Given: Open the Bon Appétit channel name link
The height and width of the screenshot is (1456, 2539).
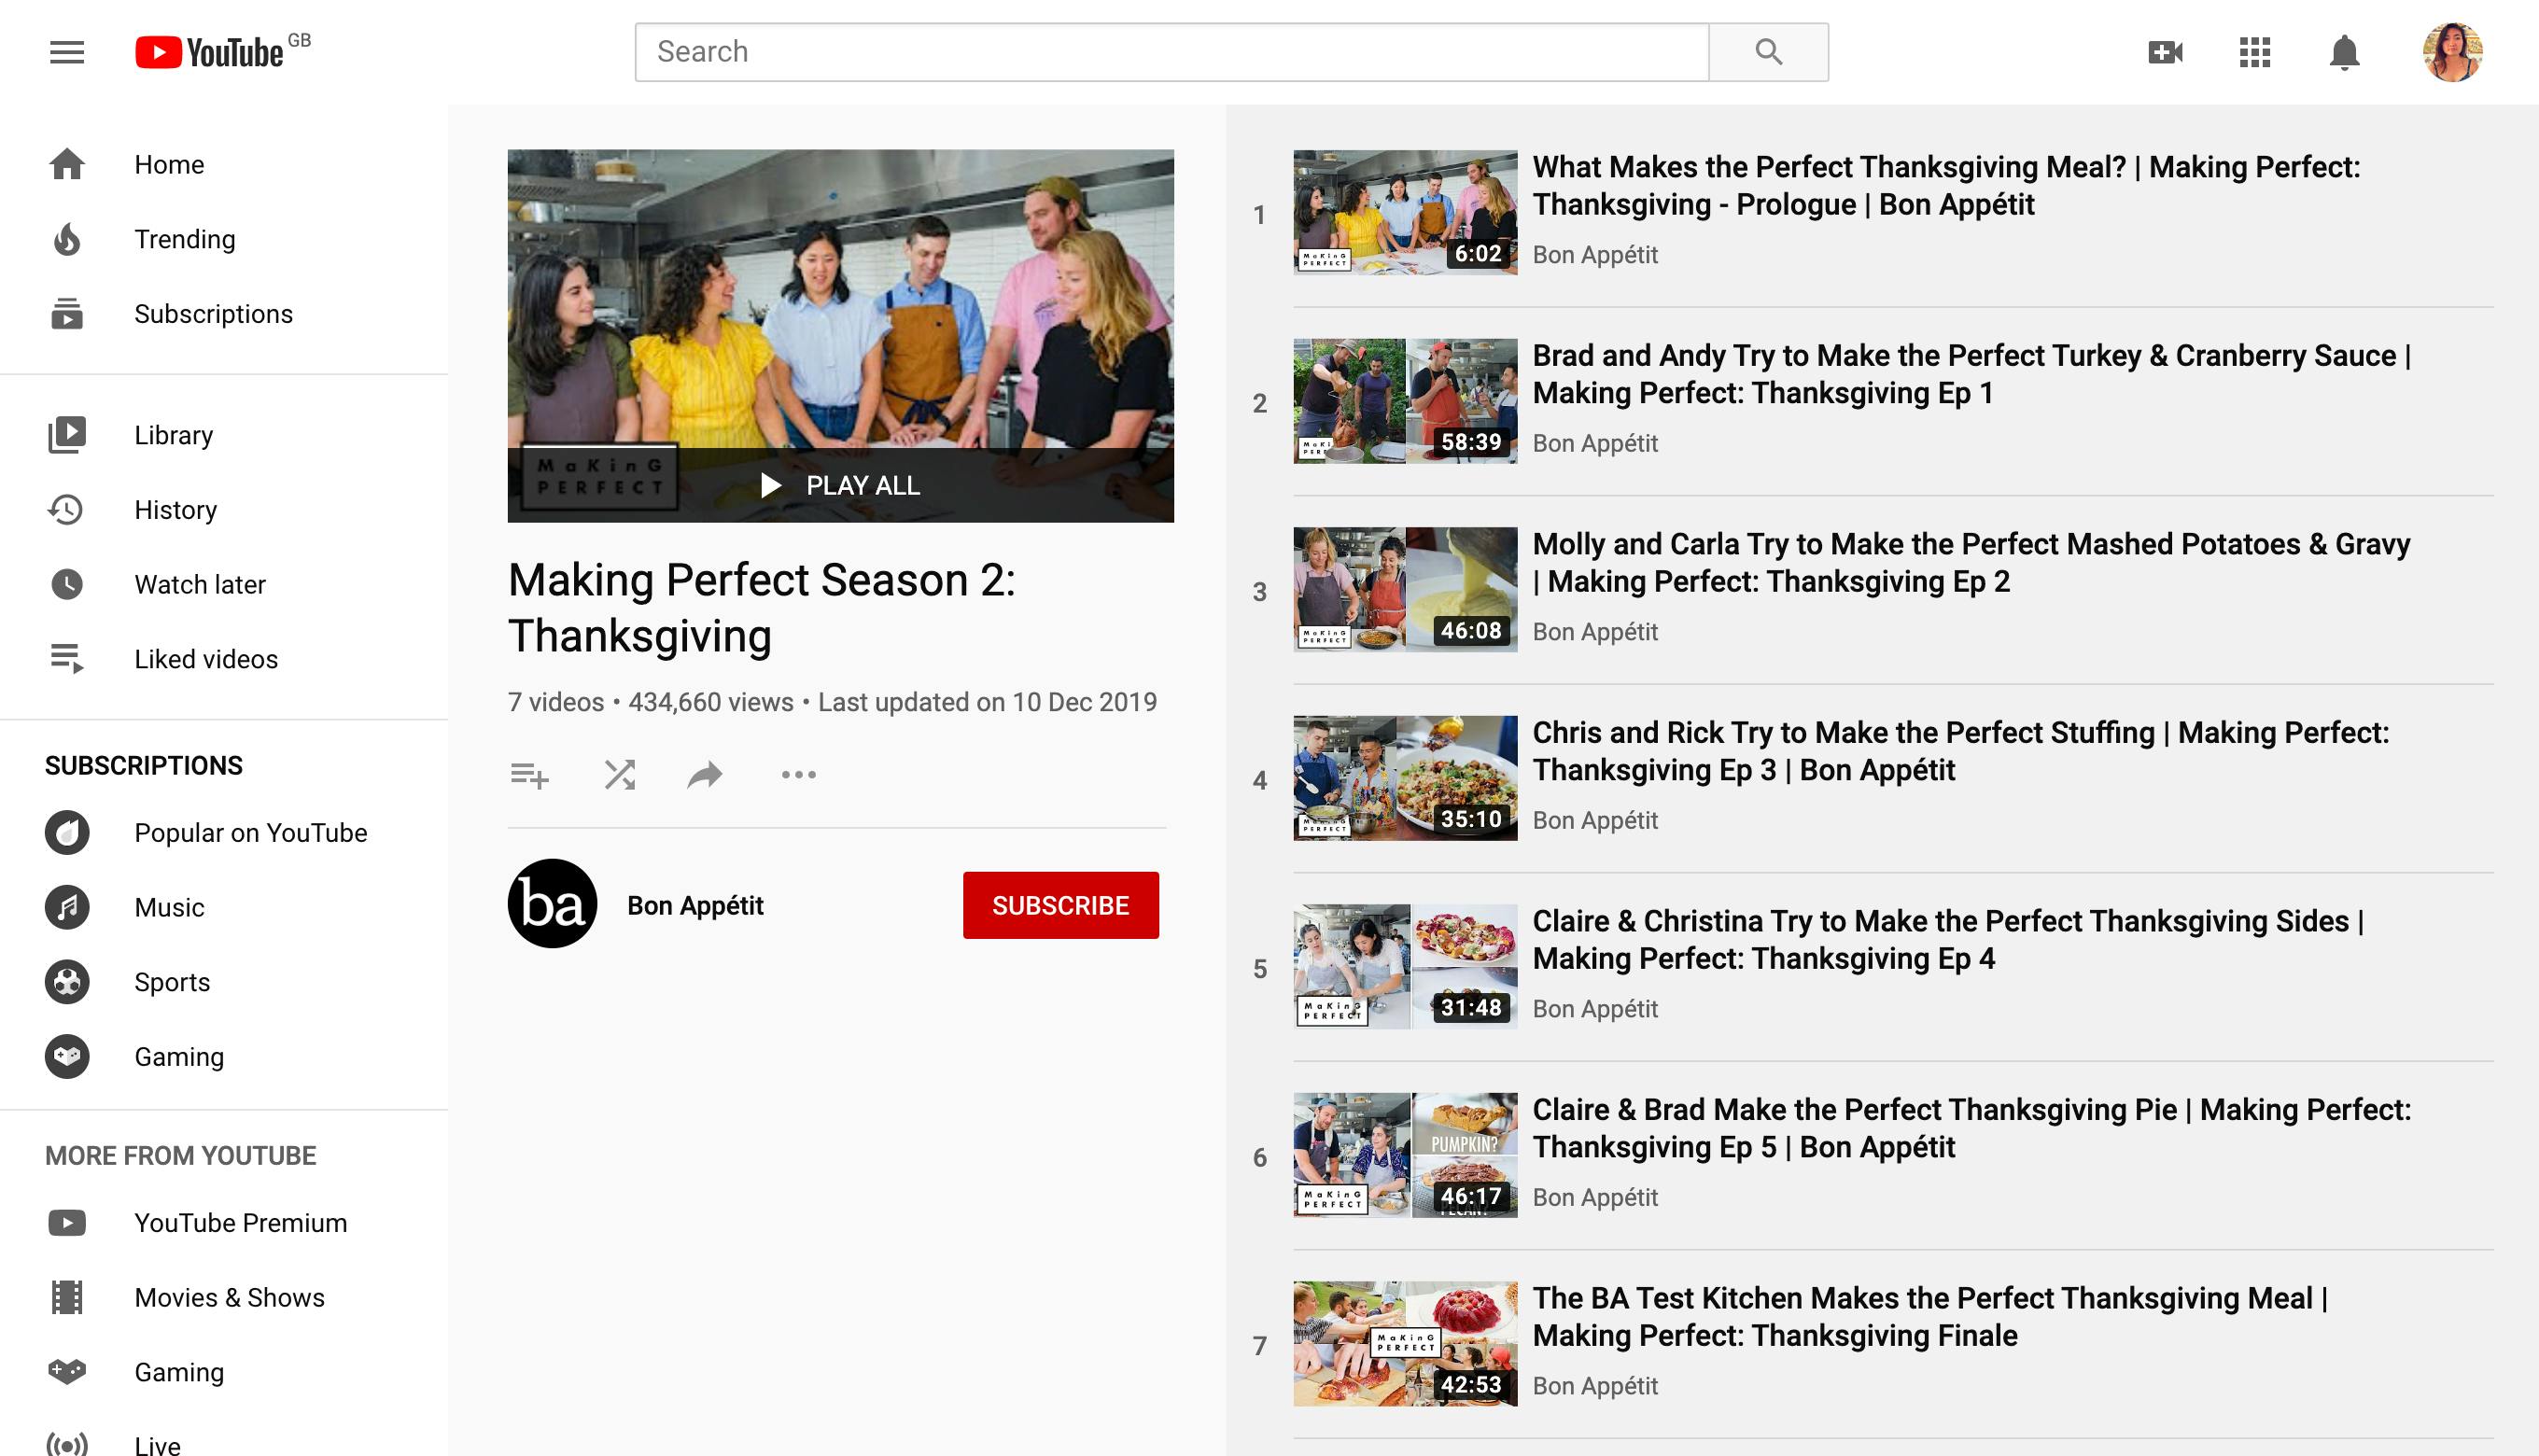Looking at the screenshot, I should [x=695, y=905].
